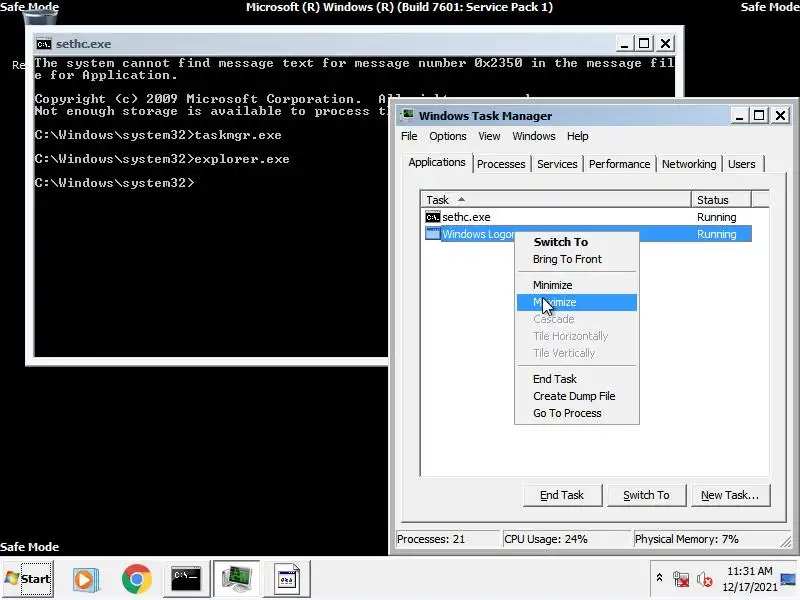Click the Recycle Bin desktop icon
The height and width of the screenshot is (600, 800).
point(39,17)
